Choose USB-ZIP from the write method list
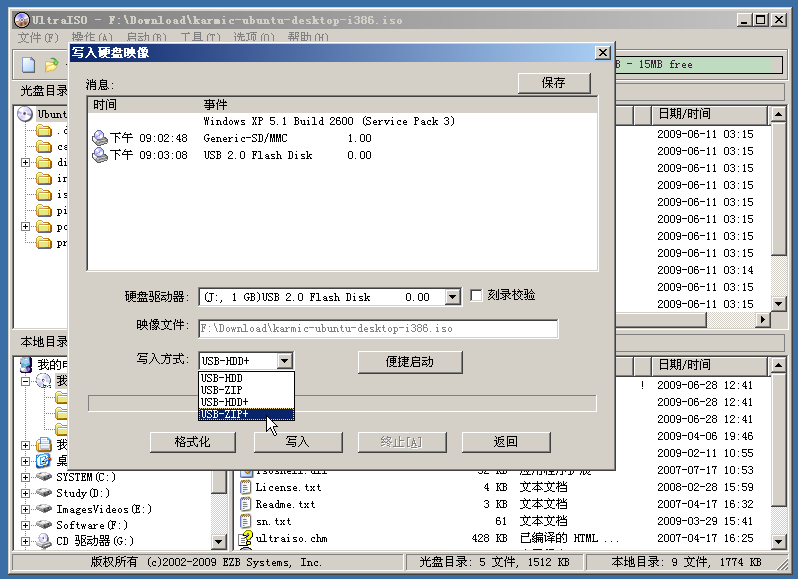The width and height of the screenshot is (798, 579). click(x=246, y=390)
